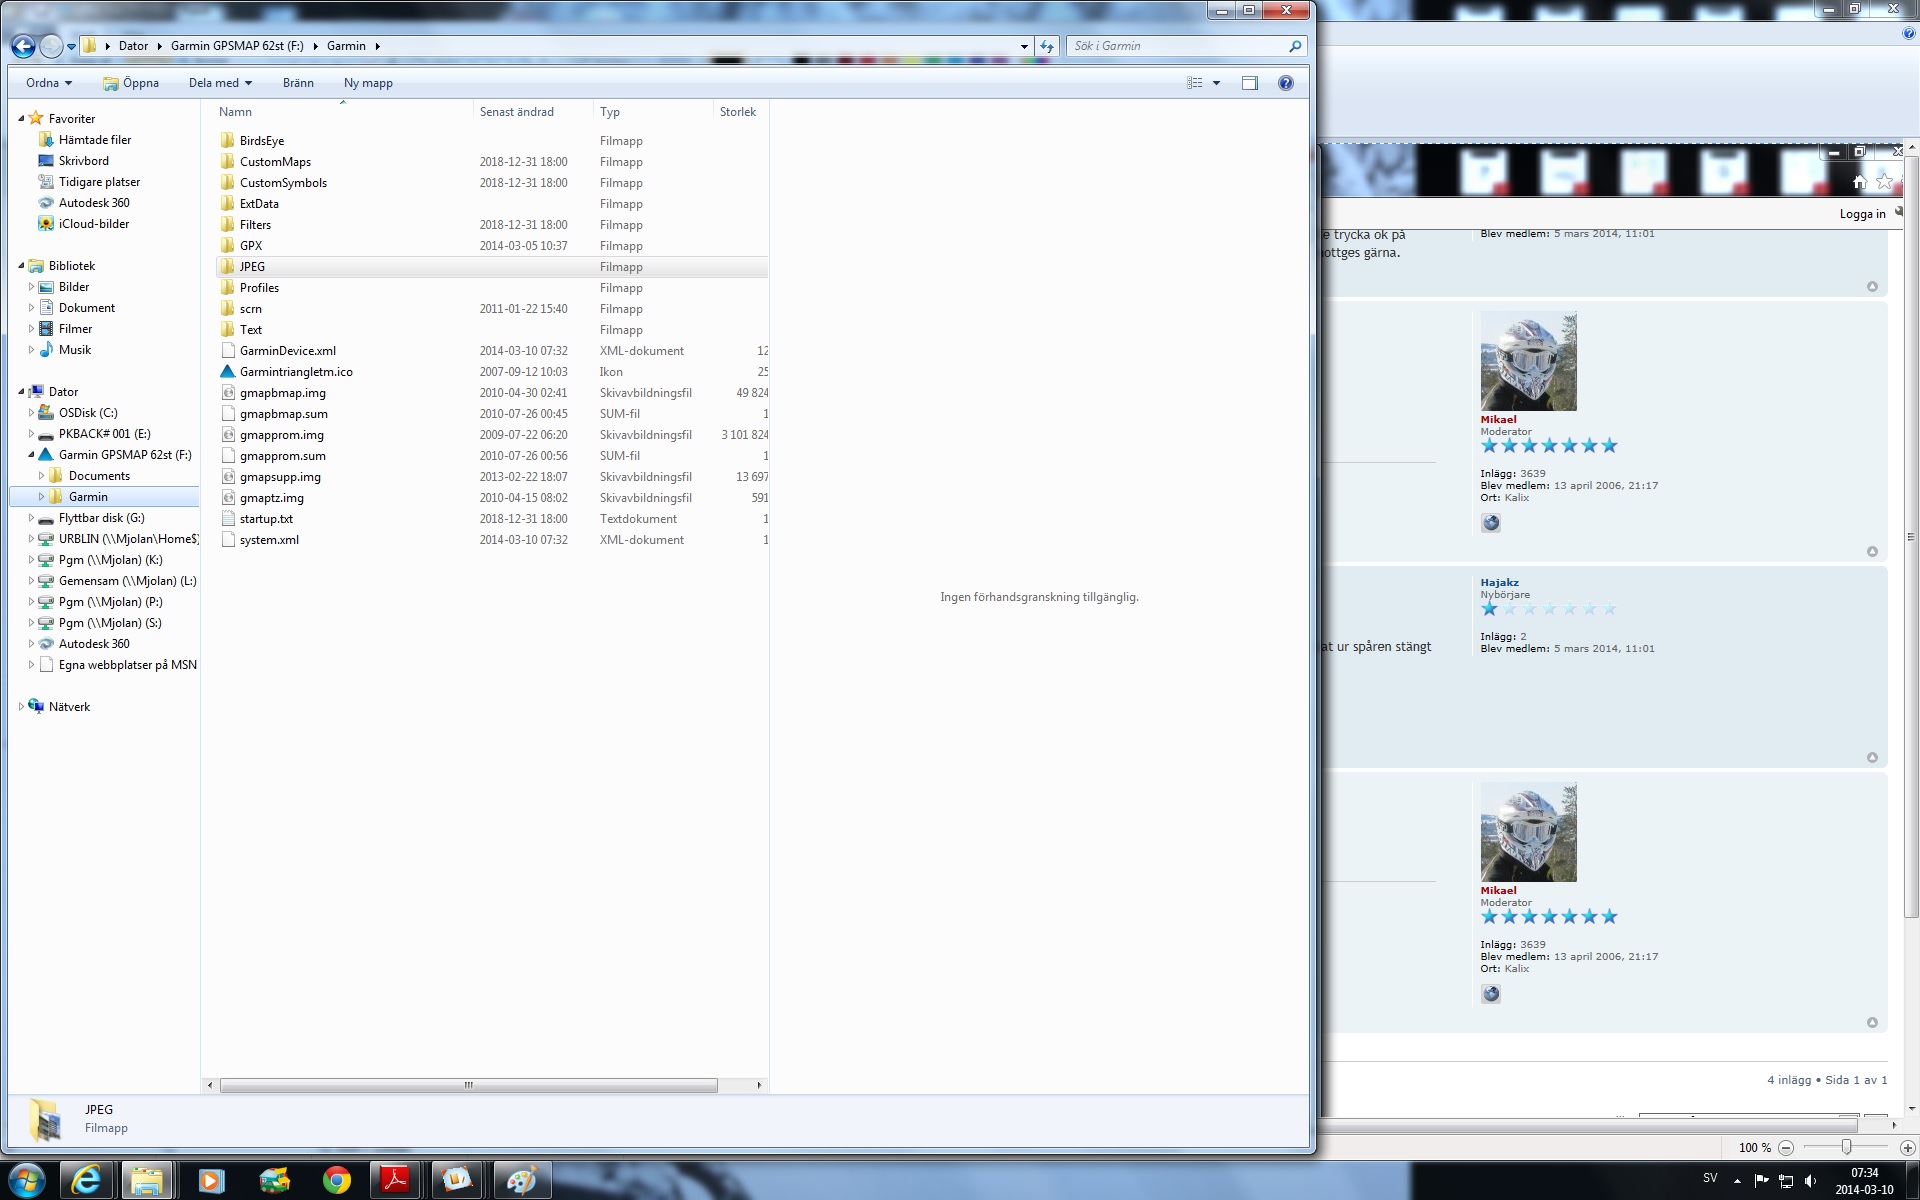The height and width of the screenshot is (1200, 1920).
Task: Open Explorer help question mark icon
Action: tap(1286, 83)
